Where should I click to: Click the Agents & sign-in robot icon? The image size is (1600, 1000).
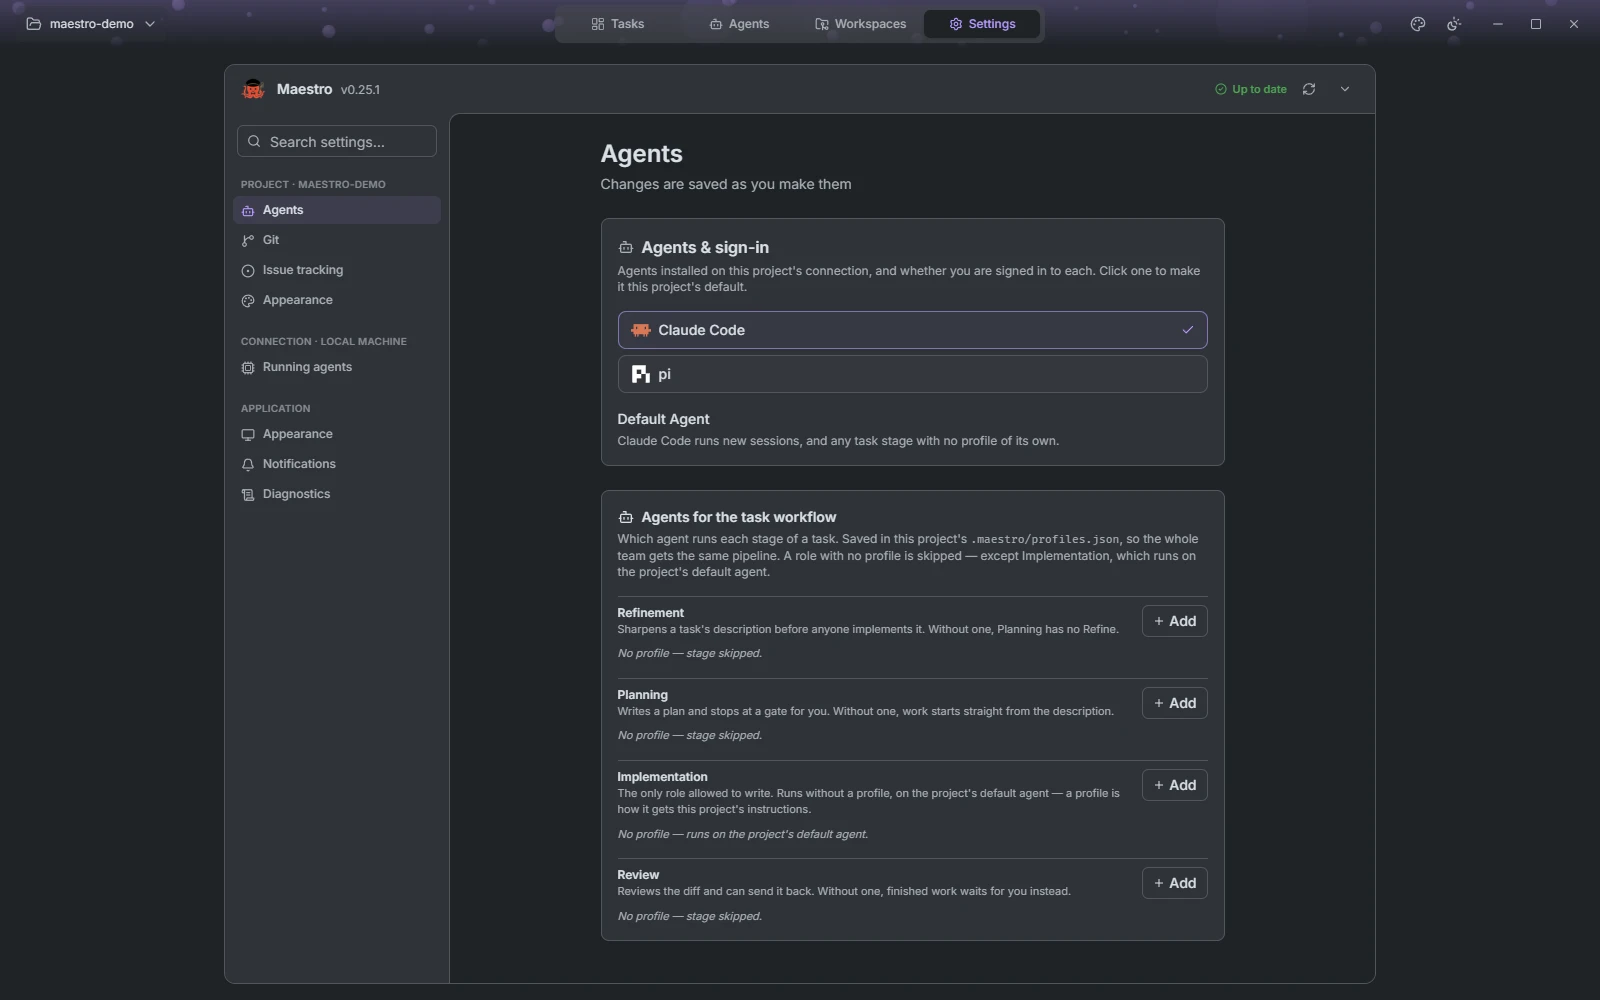pos(626,247)
